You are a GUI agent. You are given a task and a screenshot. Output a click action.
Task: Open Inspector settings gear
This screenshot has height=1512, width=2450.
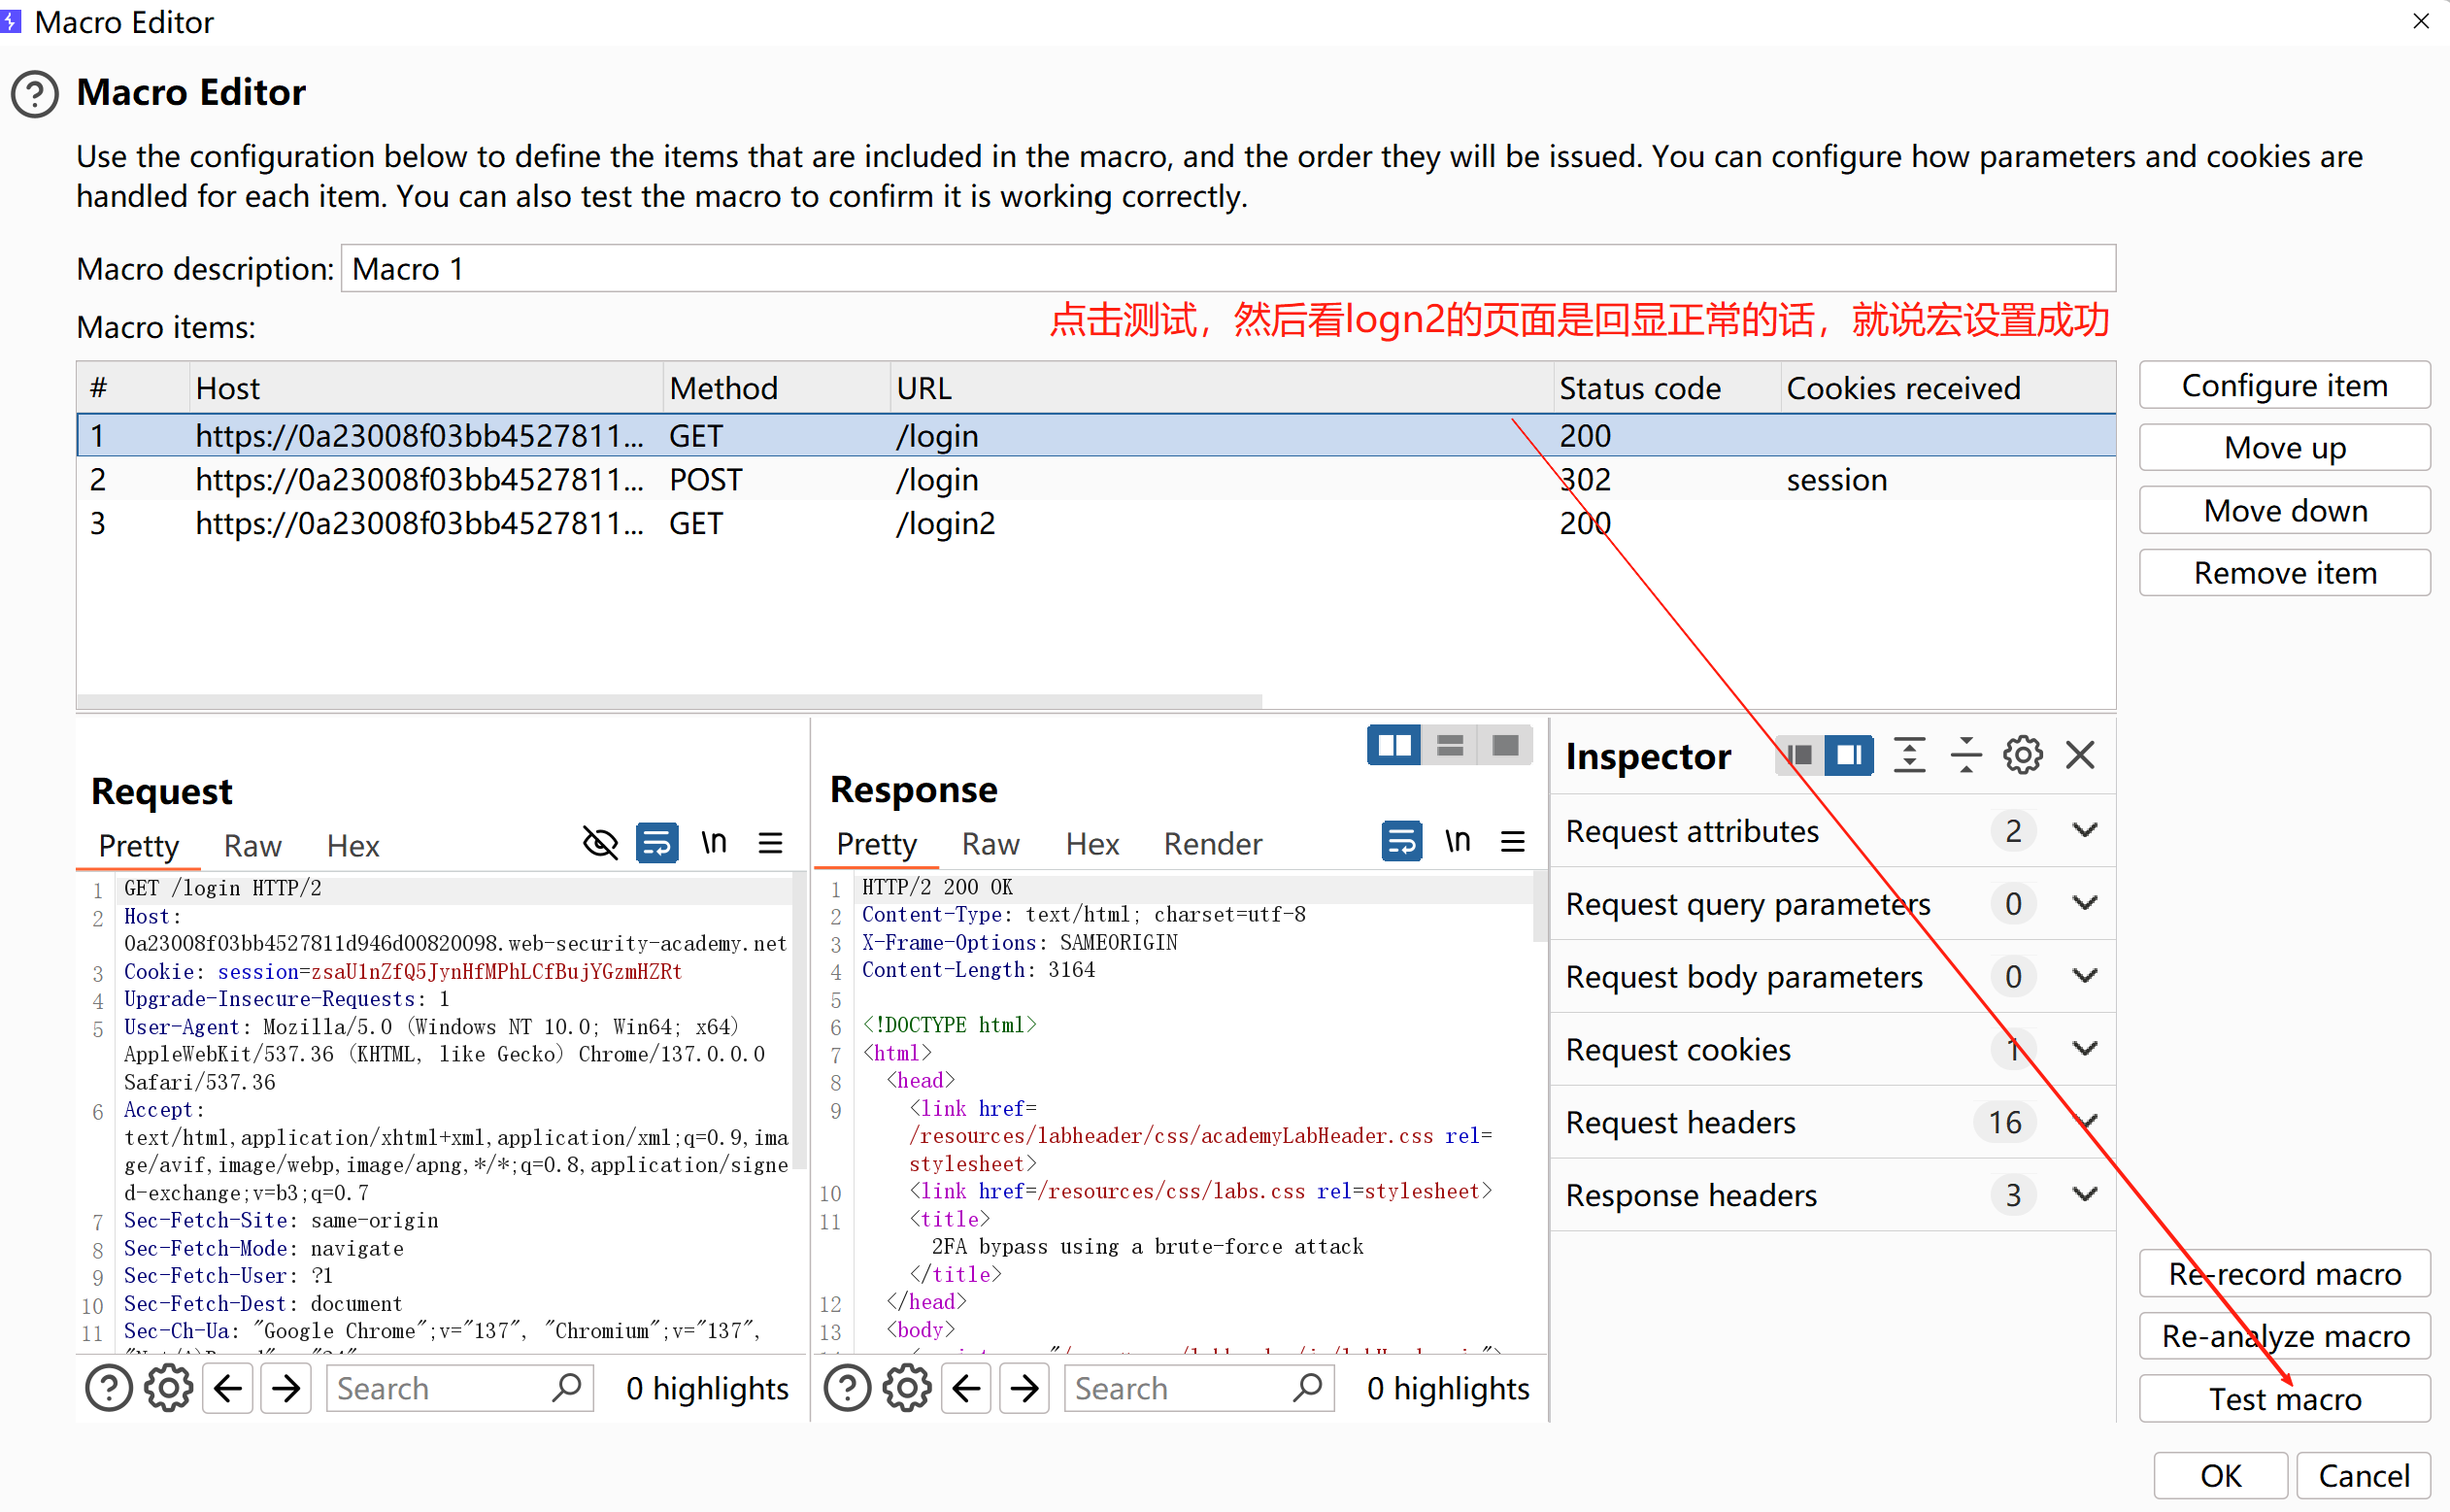tap(2022, 755)
